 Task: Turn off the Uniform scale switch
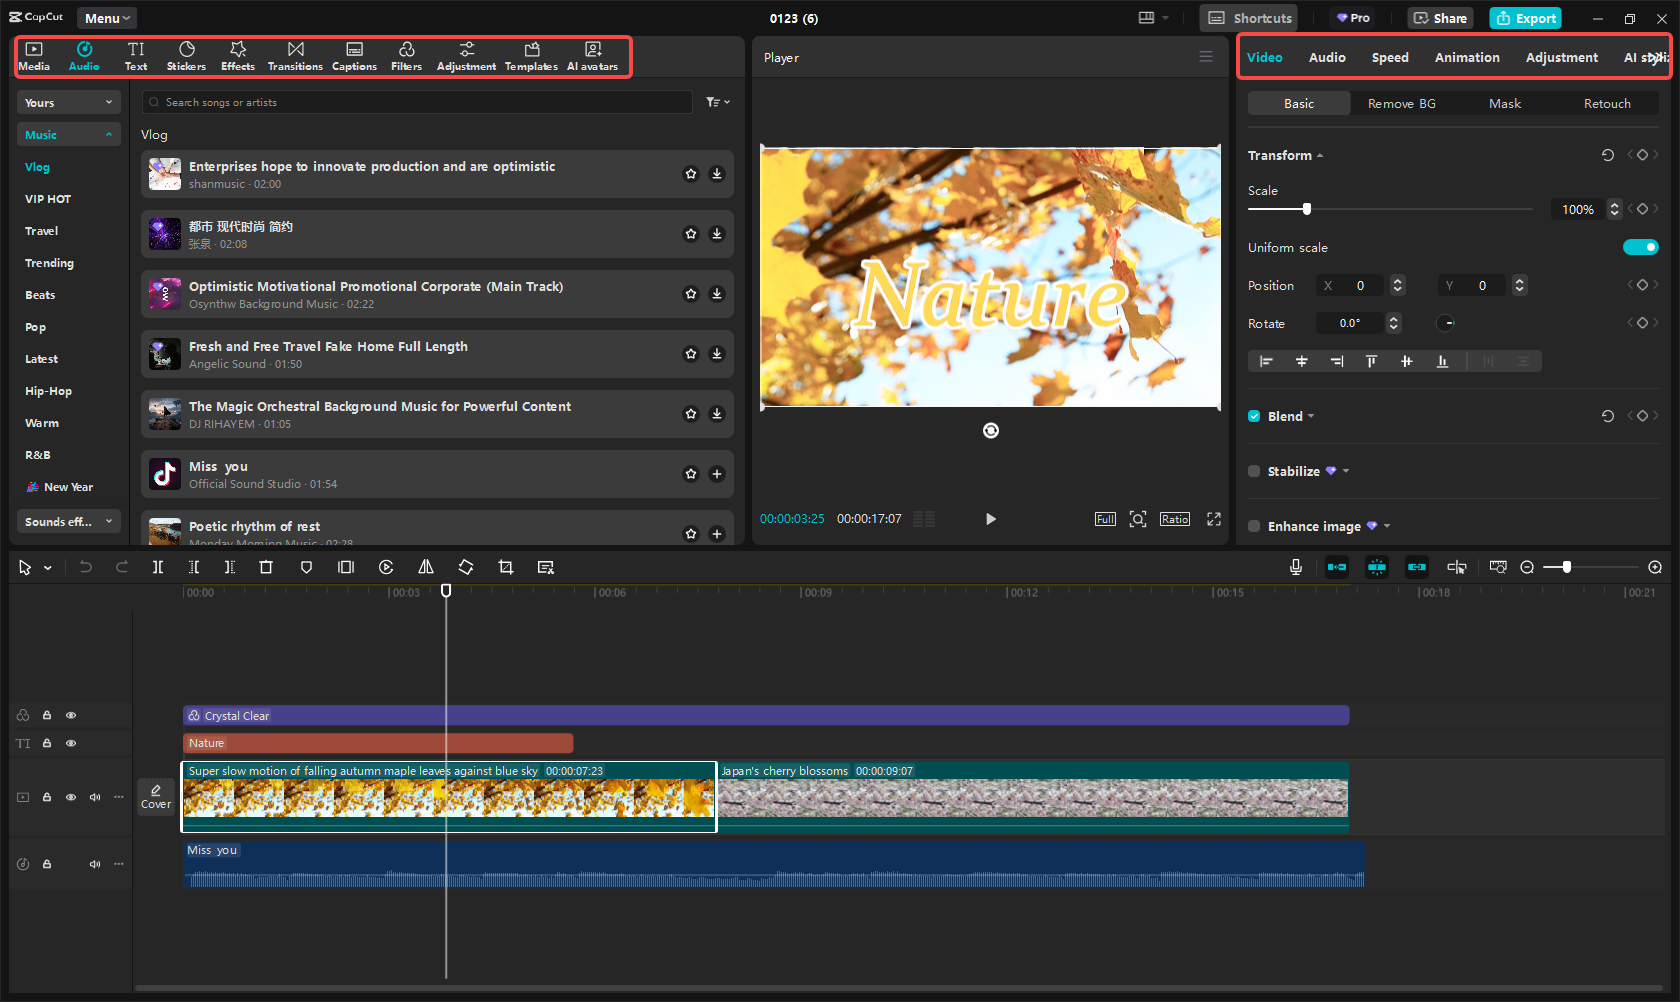(x=1640, y=247)
